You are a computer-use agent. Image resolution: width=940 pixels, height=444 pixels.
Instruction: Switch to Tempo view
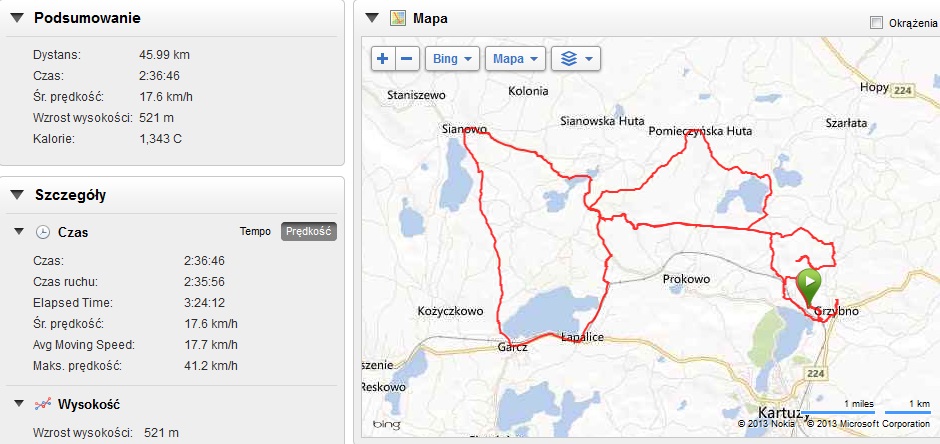tap(255, 231)
